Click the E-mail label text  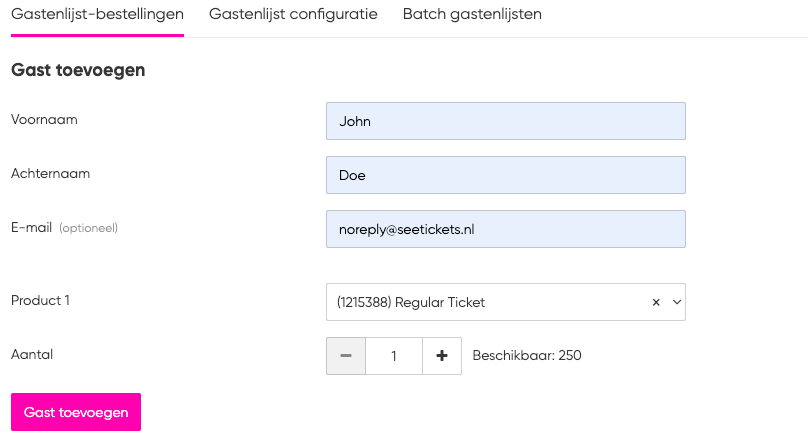coord(31,228)
